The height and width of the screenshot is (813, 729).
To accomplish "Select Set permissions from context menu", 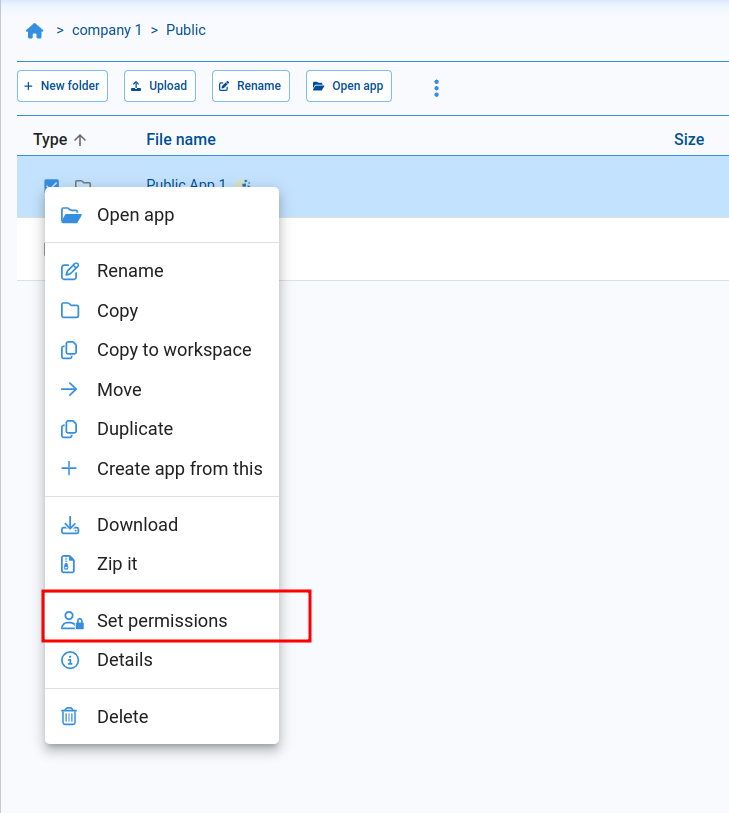I will click(x=162, y=621).
